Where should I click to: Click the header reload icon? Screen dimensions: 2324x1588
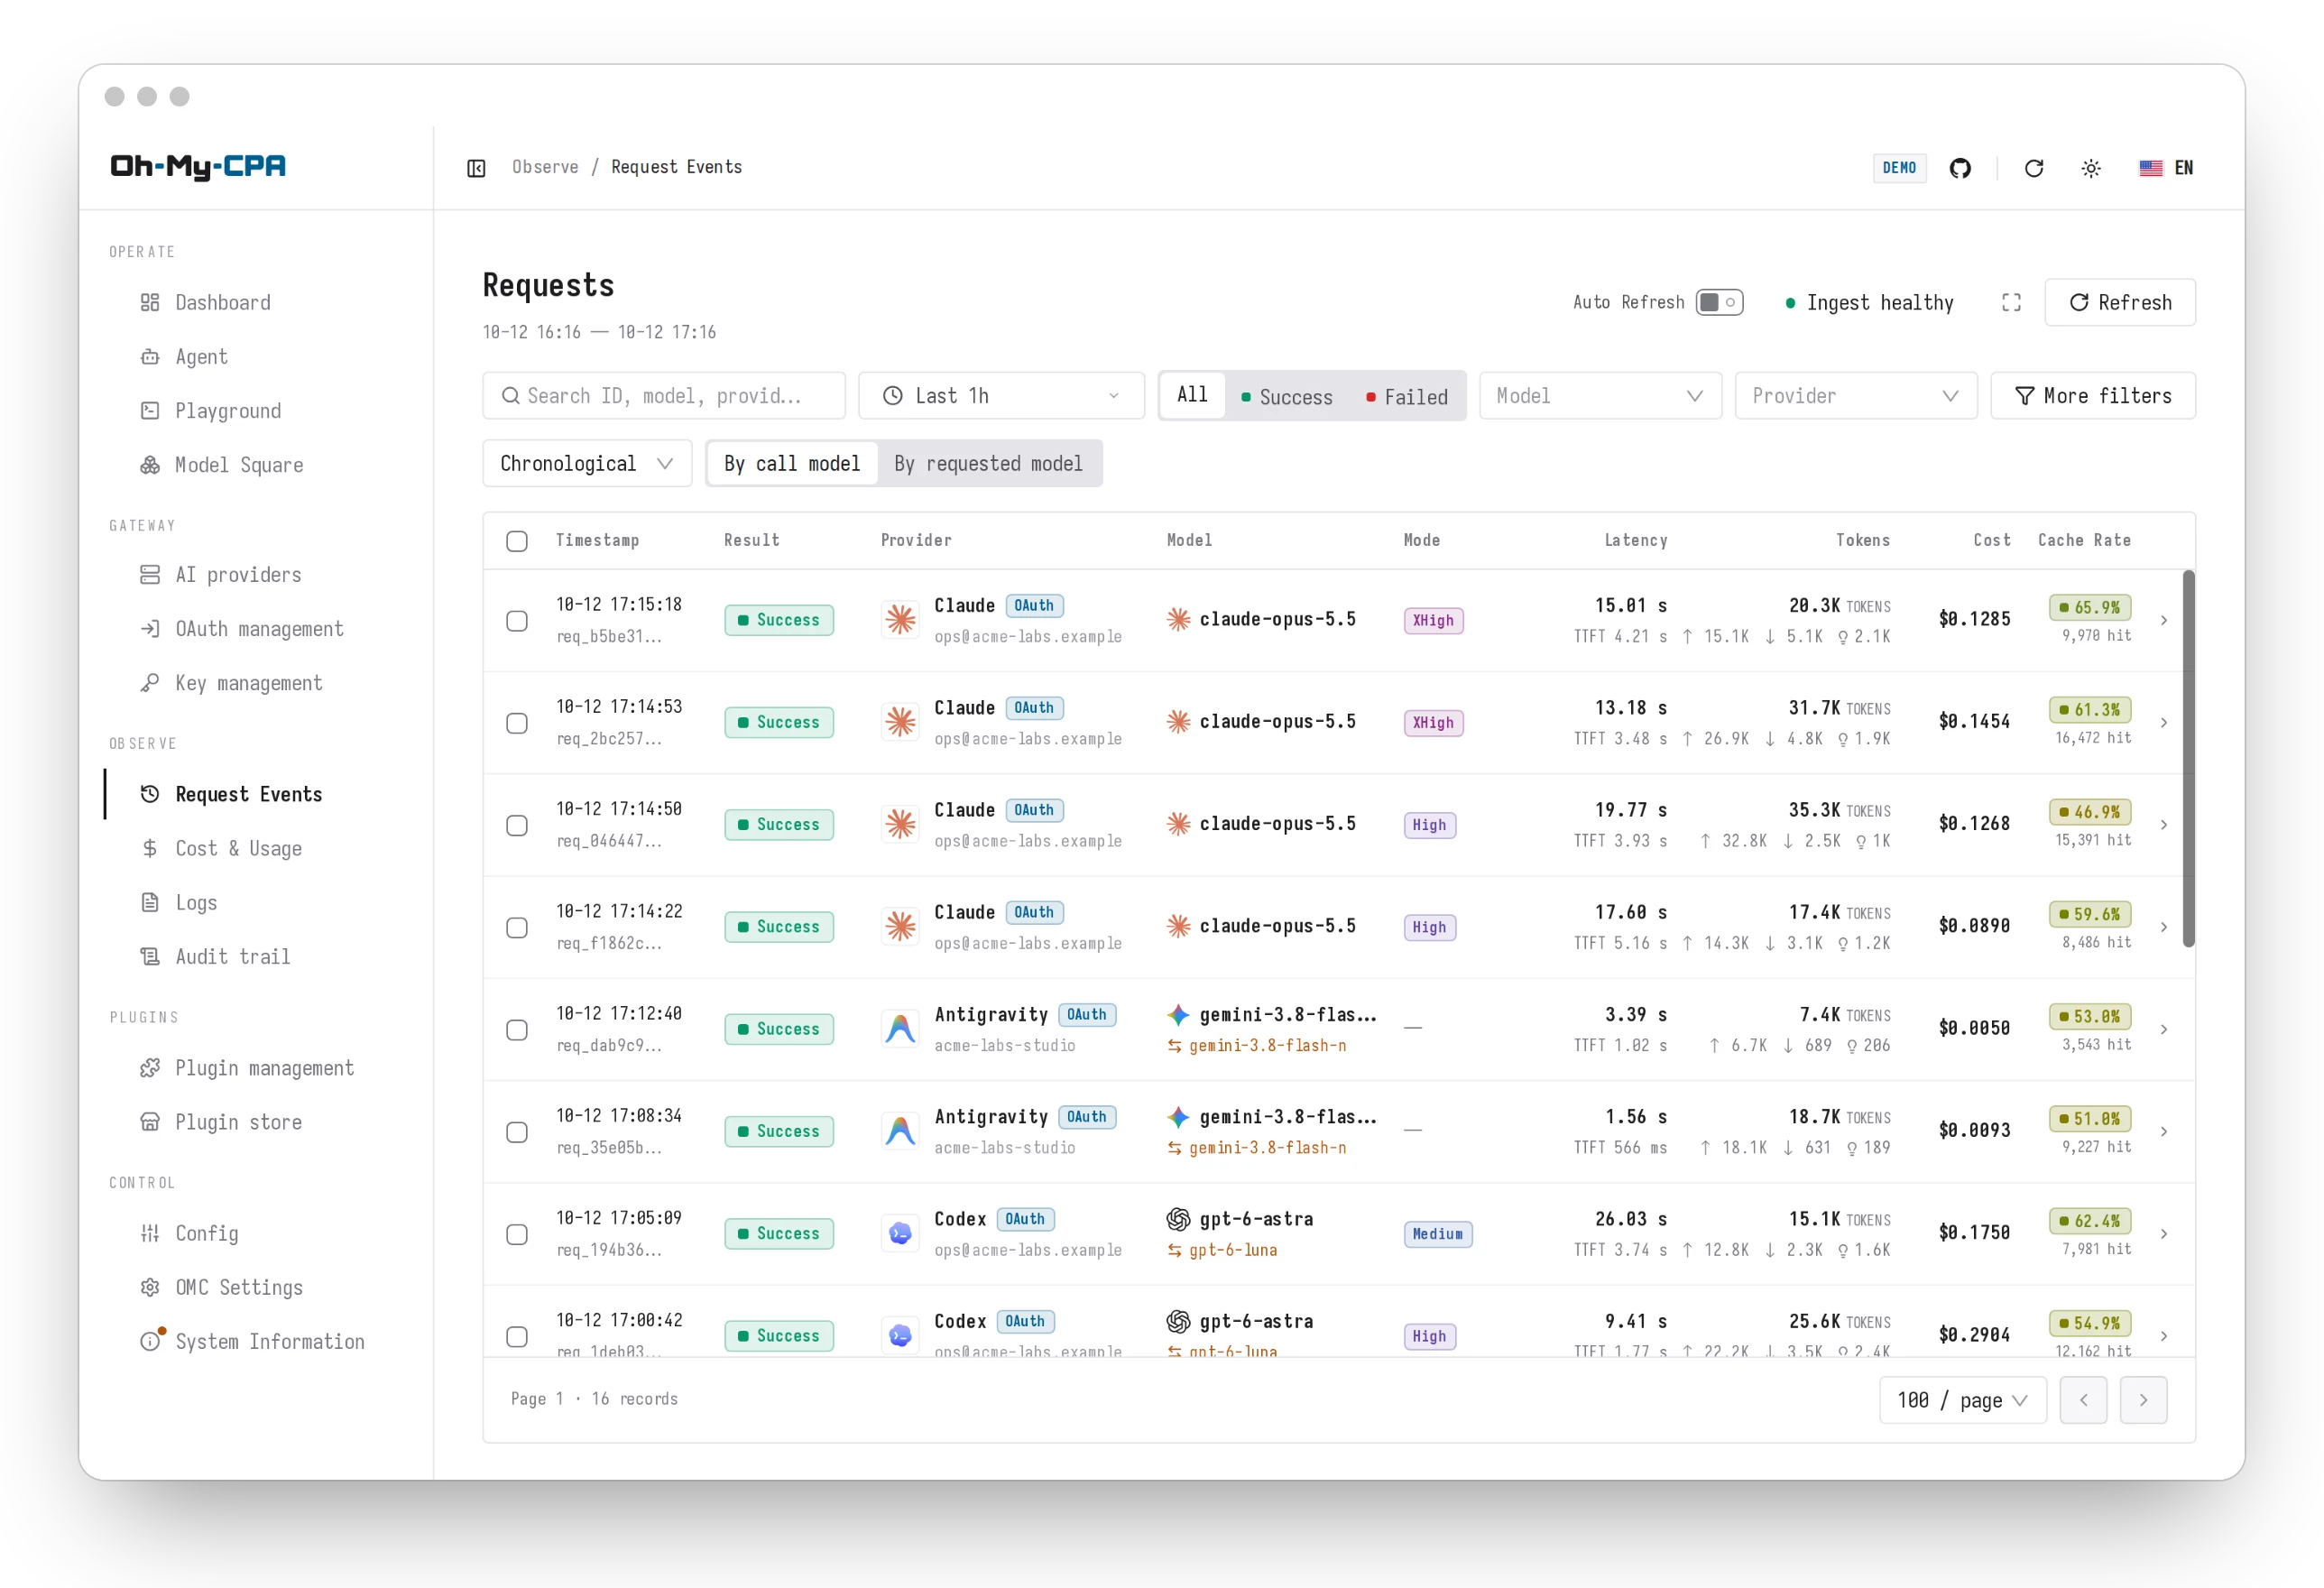click(x=2033, y=168)
